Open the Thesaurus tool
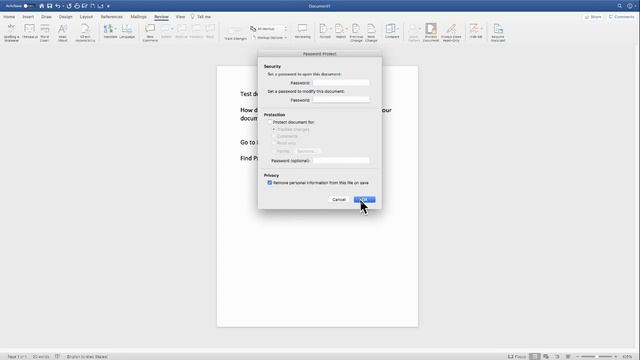640x360 pixels. click(x=30, y=32)
